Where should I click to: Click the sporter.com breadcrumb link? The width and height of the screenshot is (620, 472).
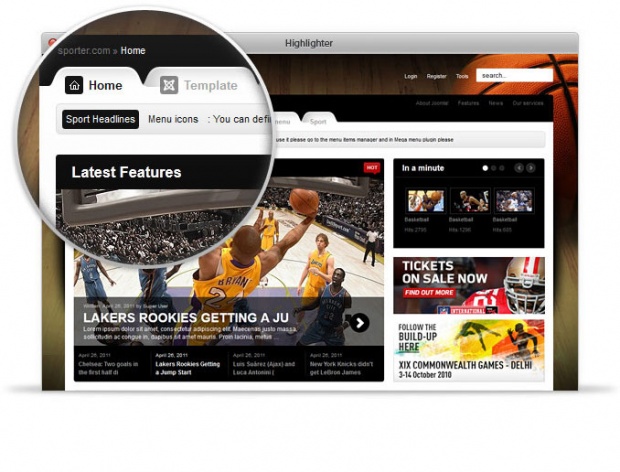tap(84, 51)
